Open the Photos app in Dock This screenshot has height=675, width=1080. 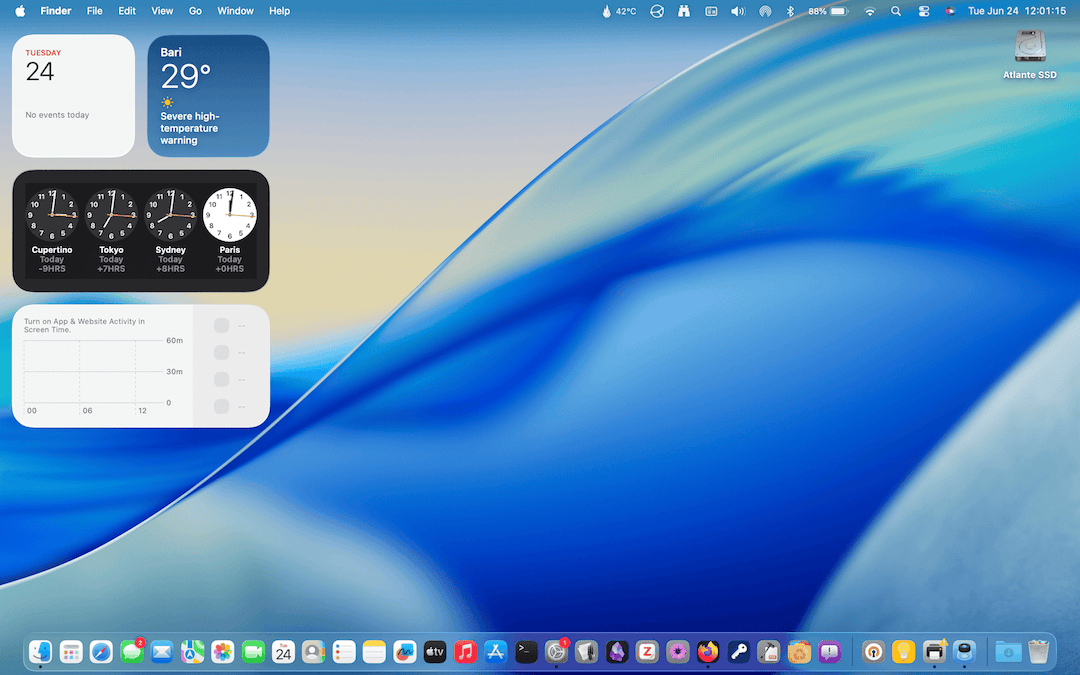pyautogui.click(x=222, y=652)
